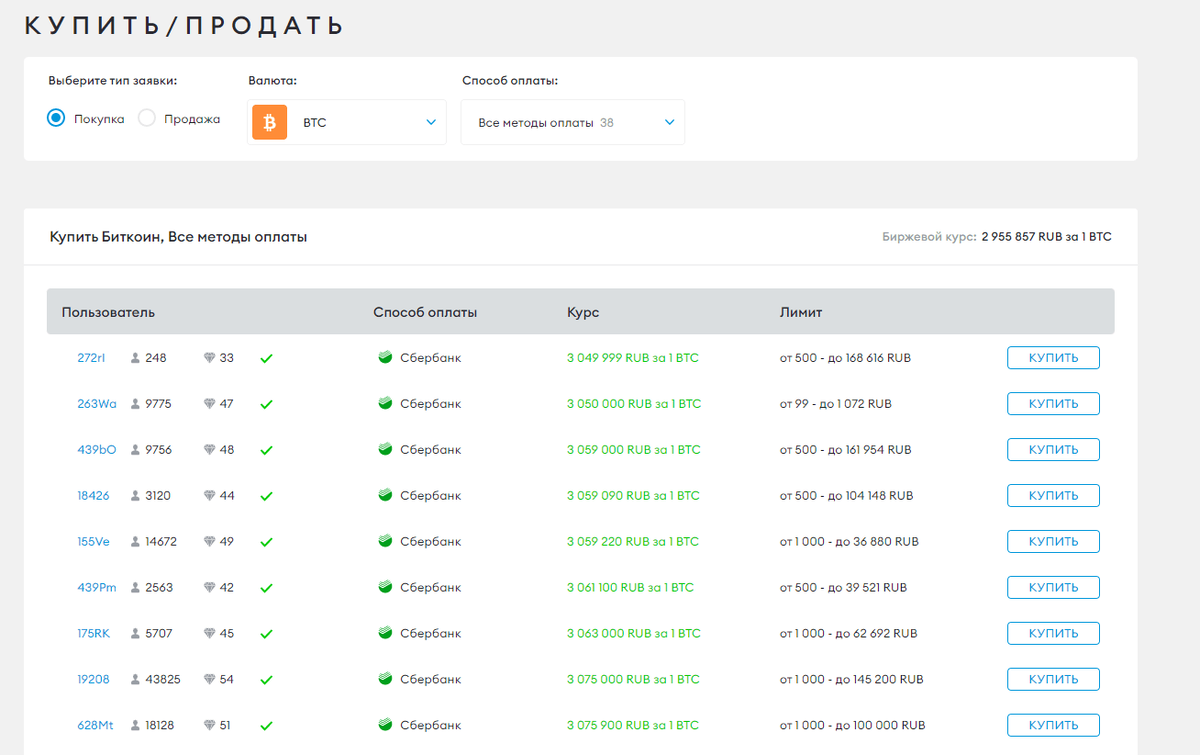Select the Покупка radio button
This screenshot has width=1200, height=755.
tap(56, 118)
